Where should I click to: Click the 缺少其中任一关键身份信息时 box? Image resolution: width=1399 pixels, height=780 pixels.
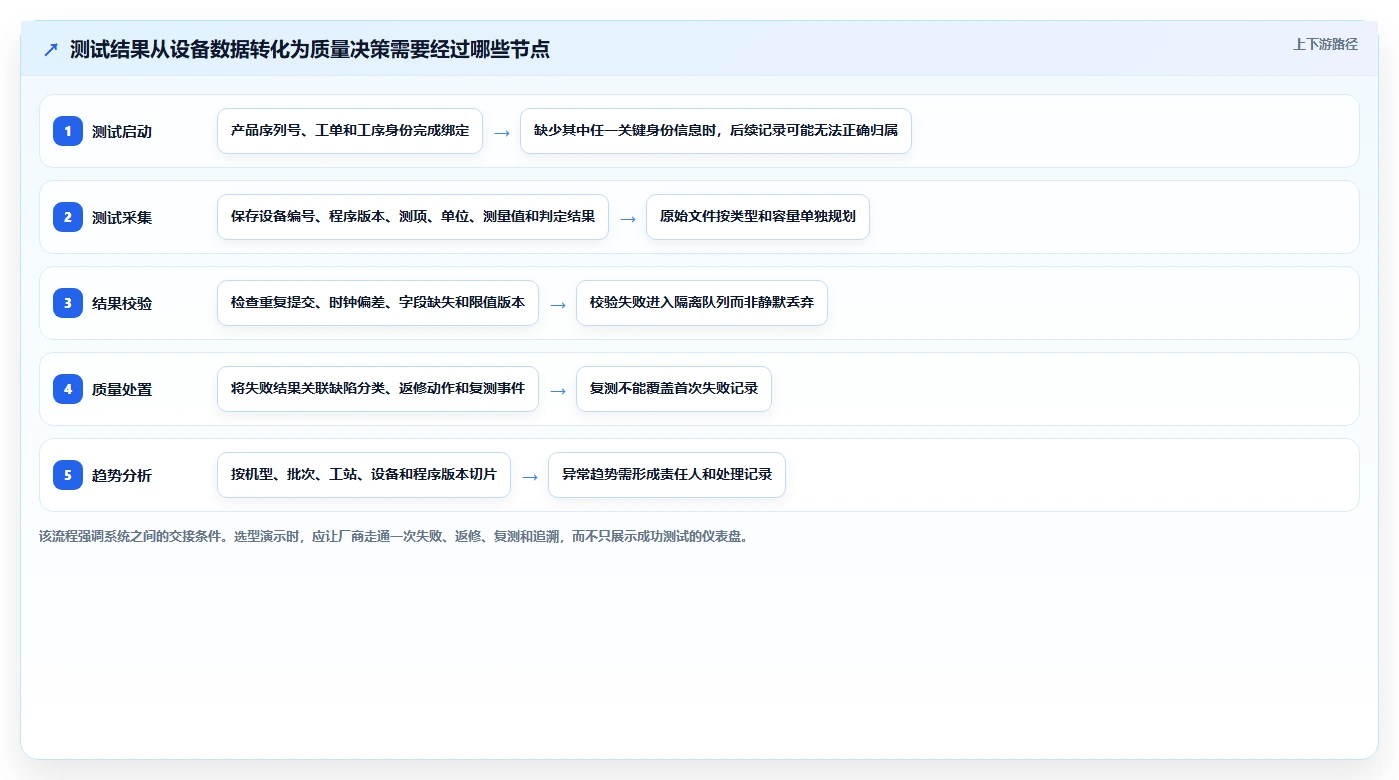point(716,131)
